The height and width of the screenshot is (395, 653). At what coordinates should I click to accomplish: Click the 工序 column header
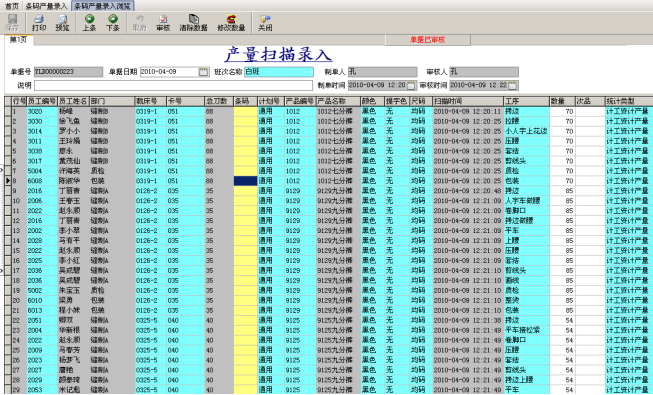pyautogui.click(x=527, y=101)
